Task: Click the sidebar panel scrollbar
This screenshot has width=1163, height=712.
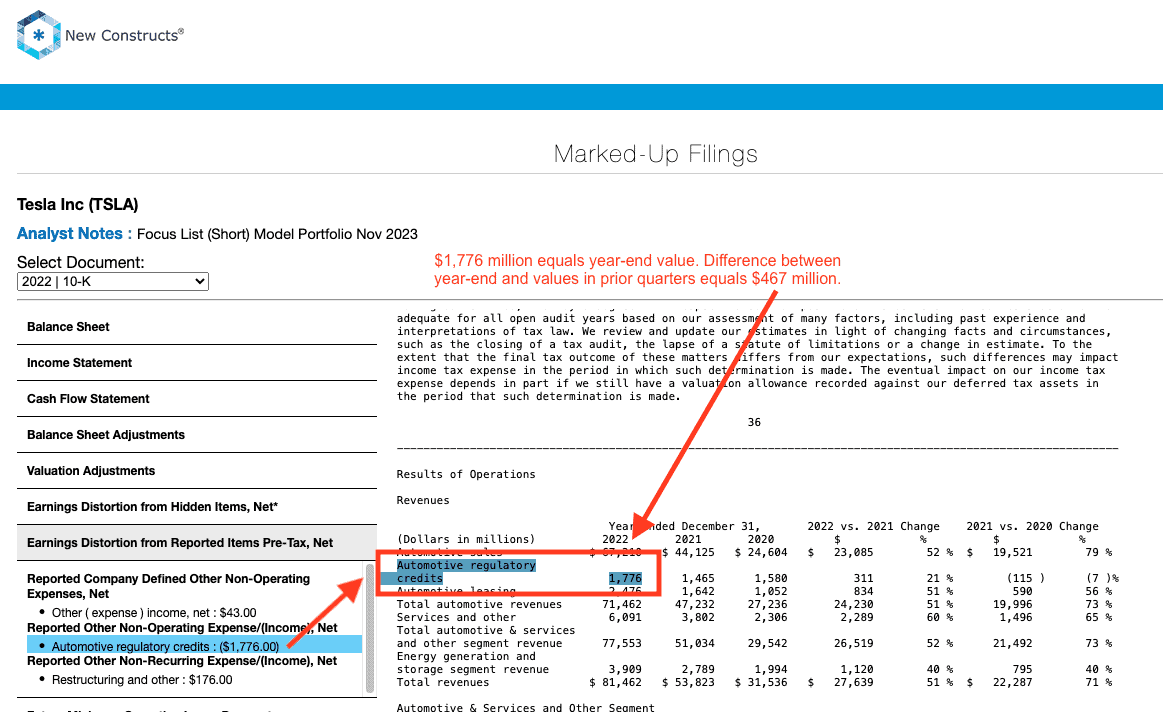Action: click(370, 629)
